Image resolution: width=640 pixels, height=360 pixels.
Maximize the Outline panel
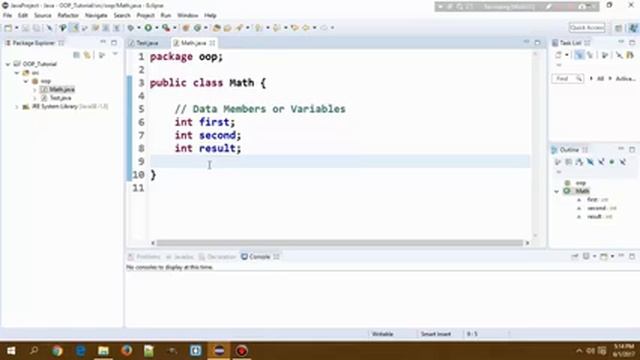(x=632, y=149)
